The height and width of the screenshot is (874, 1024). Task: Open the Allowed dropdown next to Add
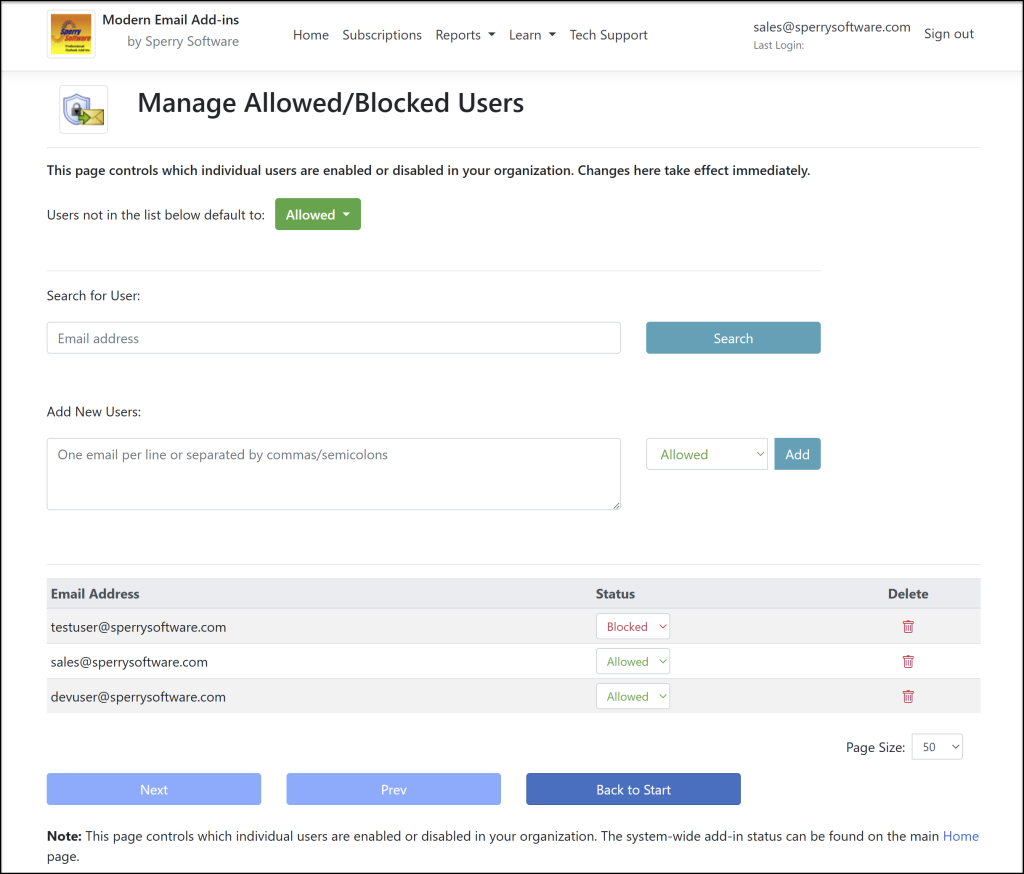706,453
